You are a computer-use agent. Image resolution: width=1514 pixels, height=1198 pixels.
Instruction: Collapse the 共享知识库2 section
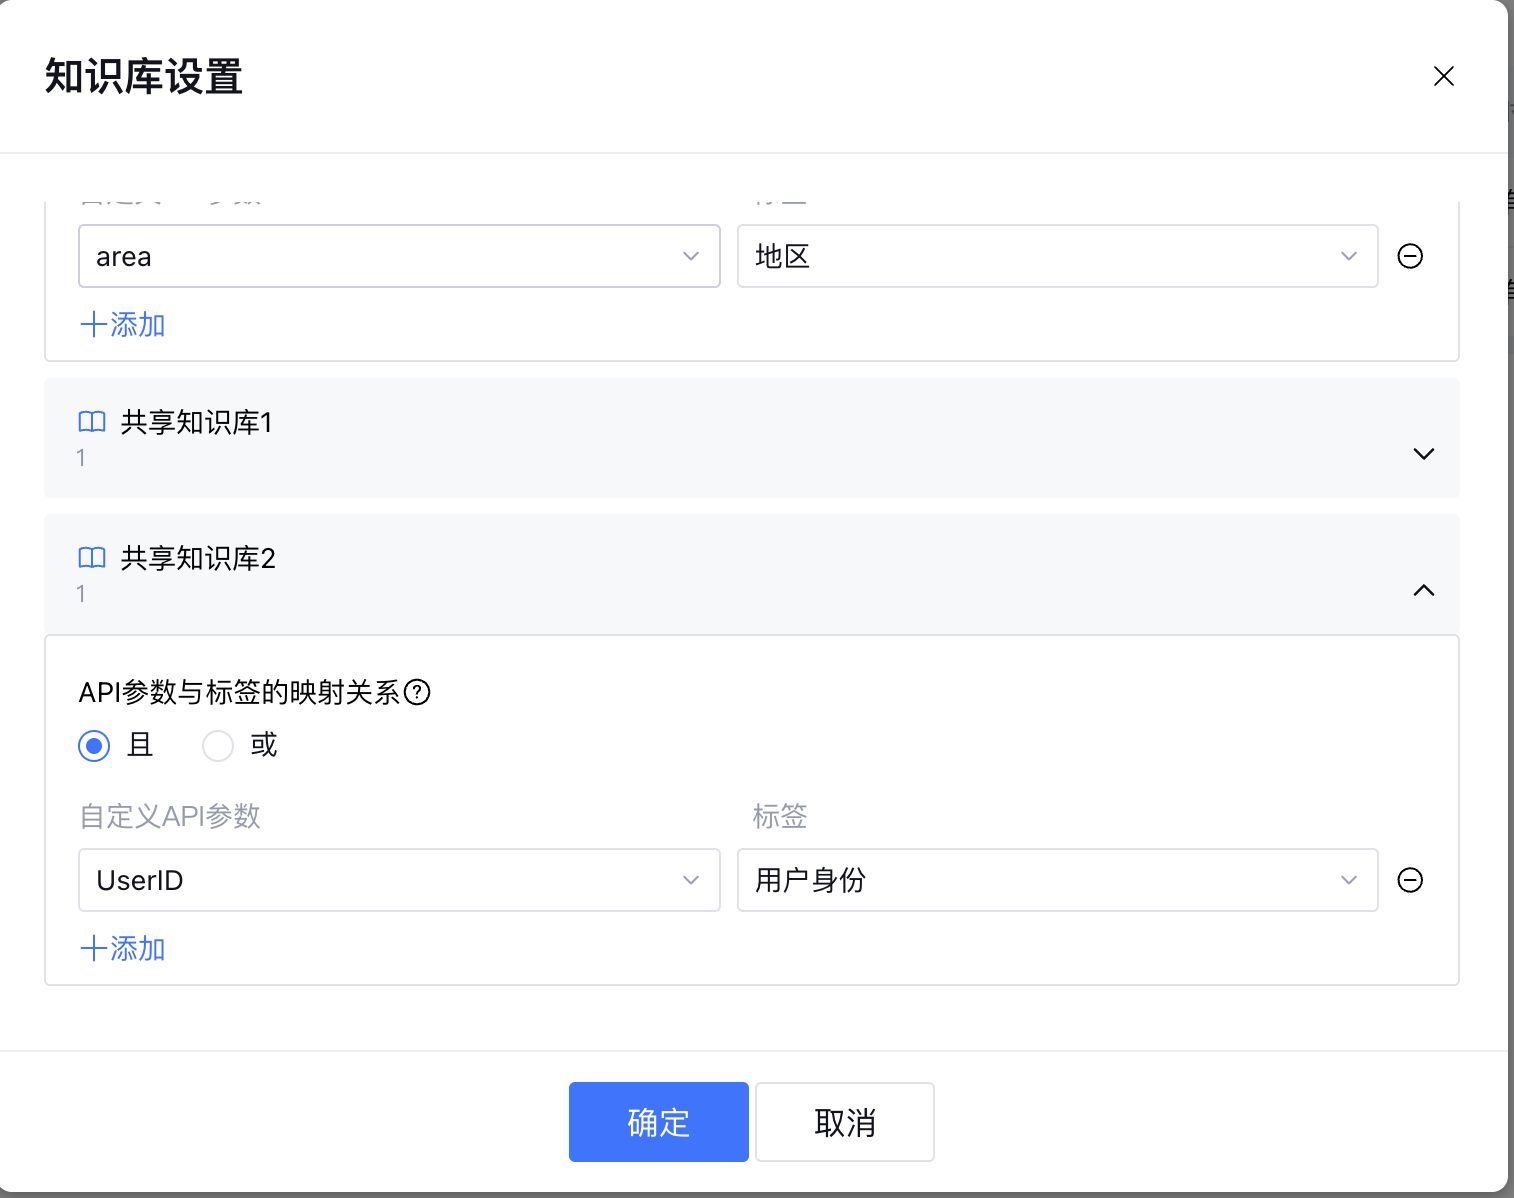[x=1423, y=590]
